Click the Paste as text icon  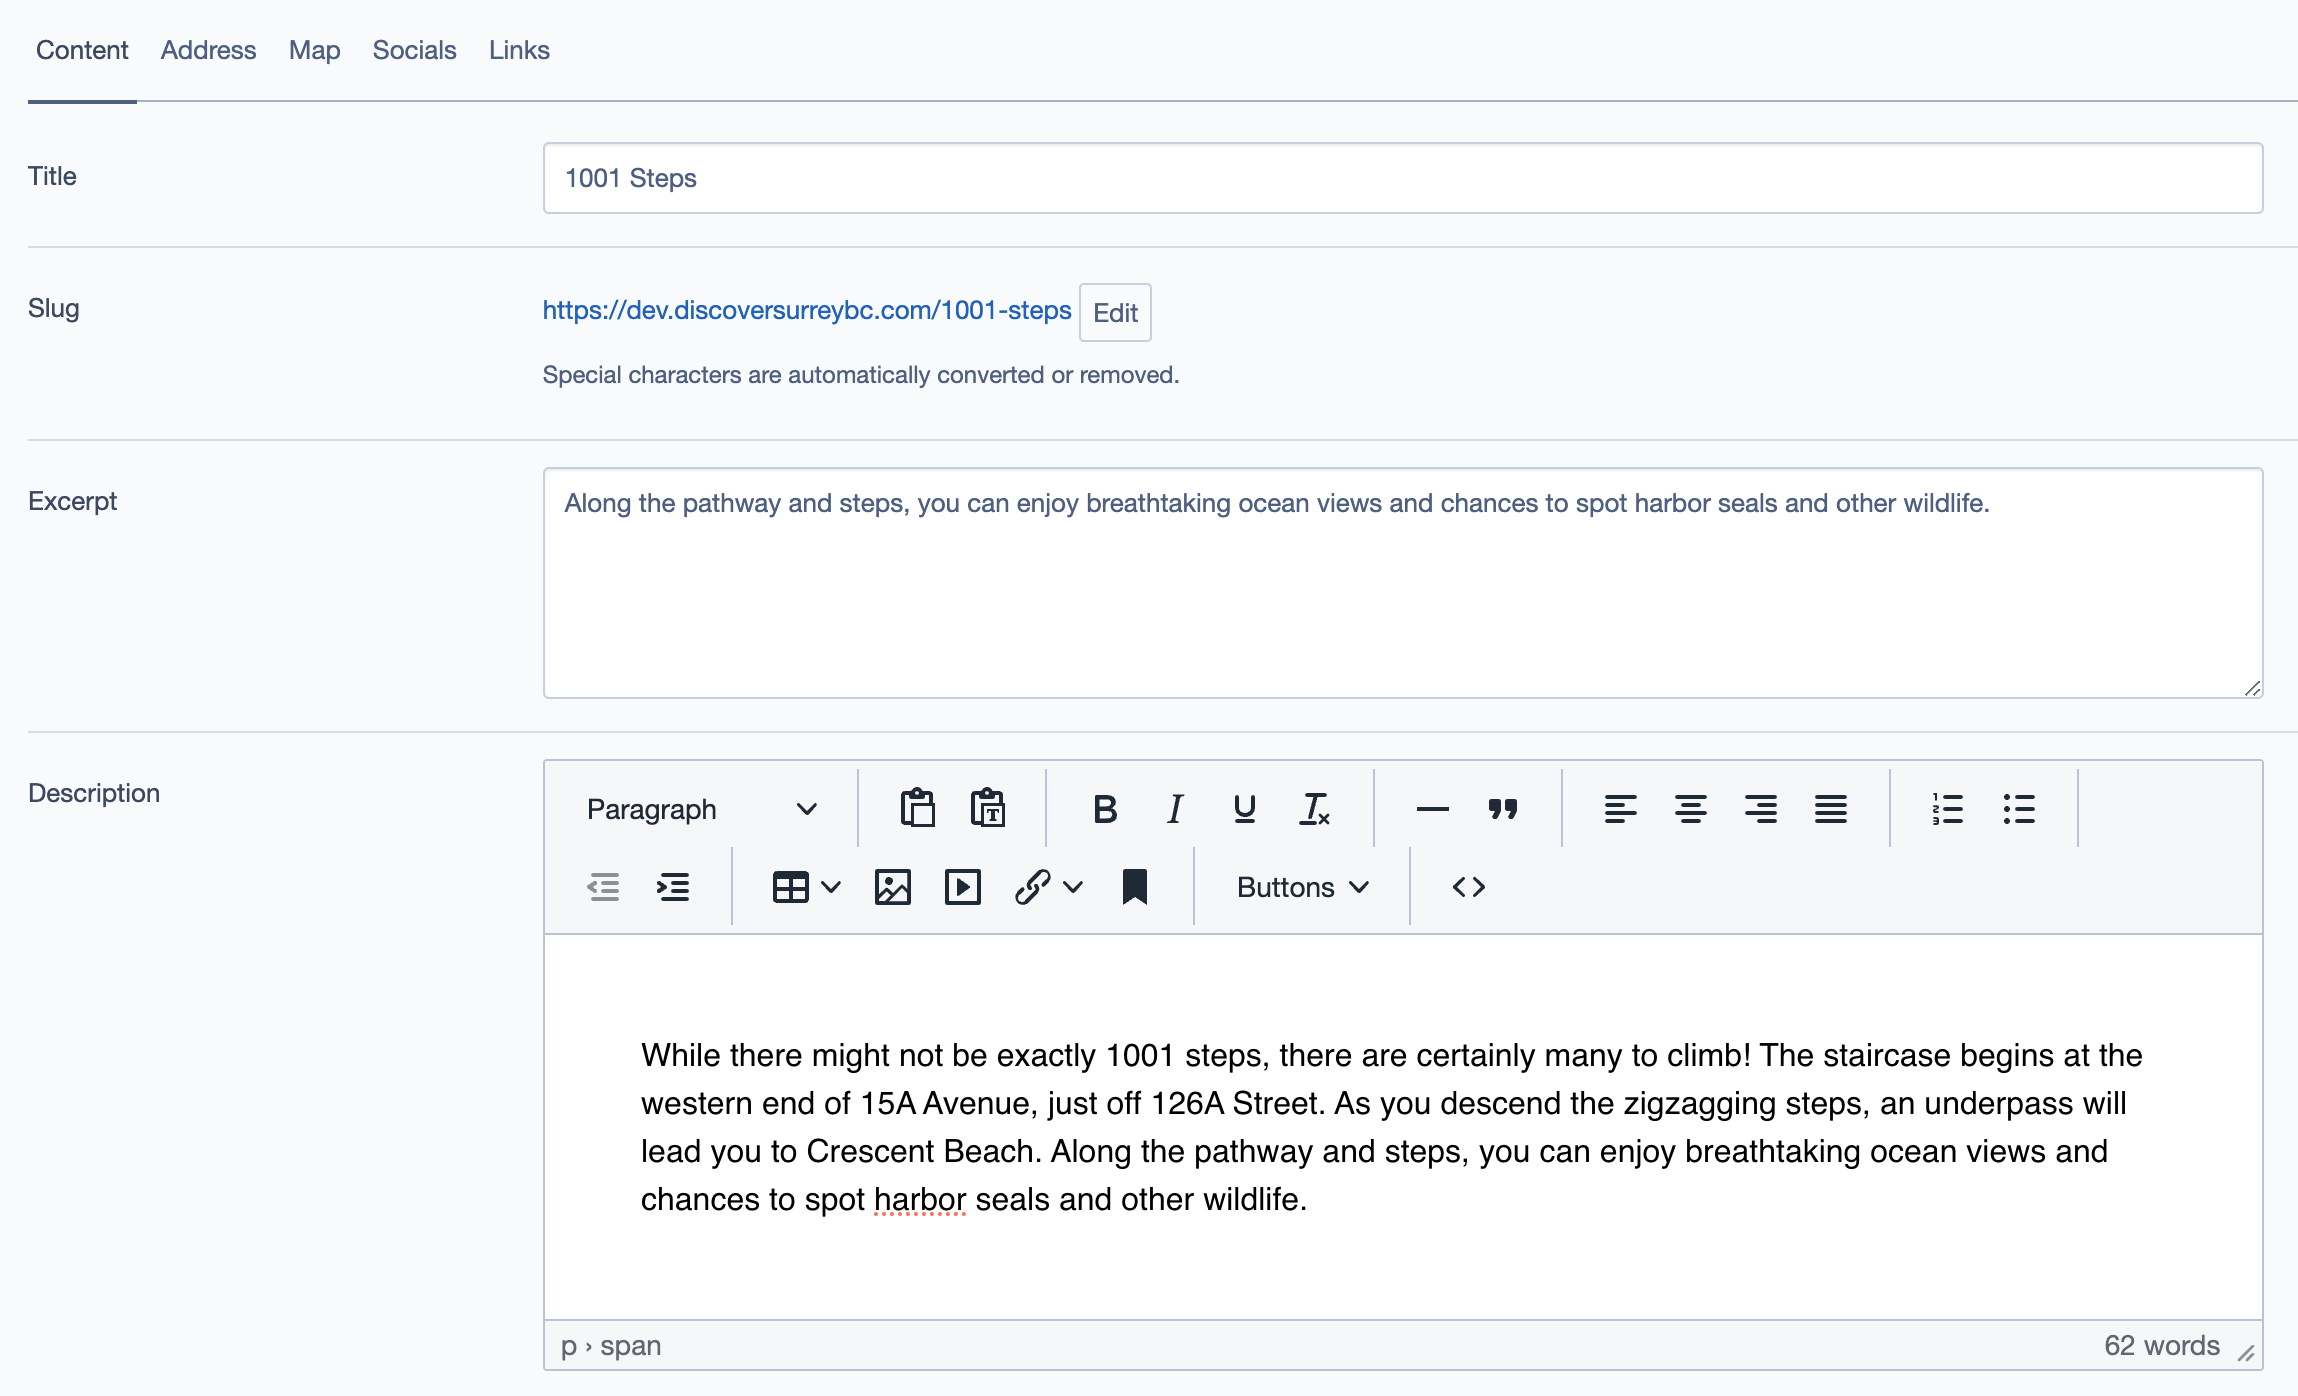988,808
